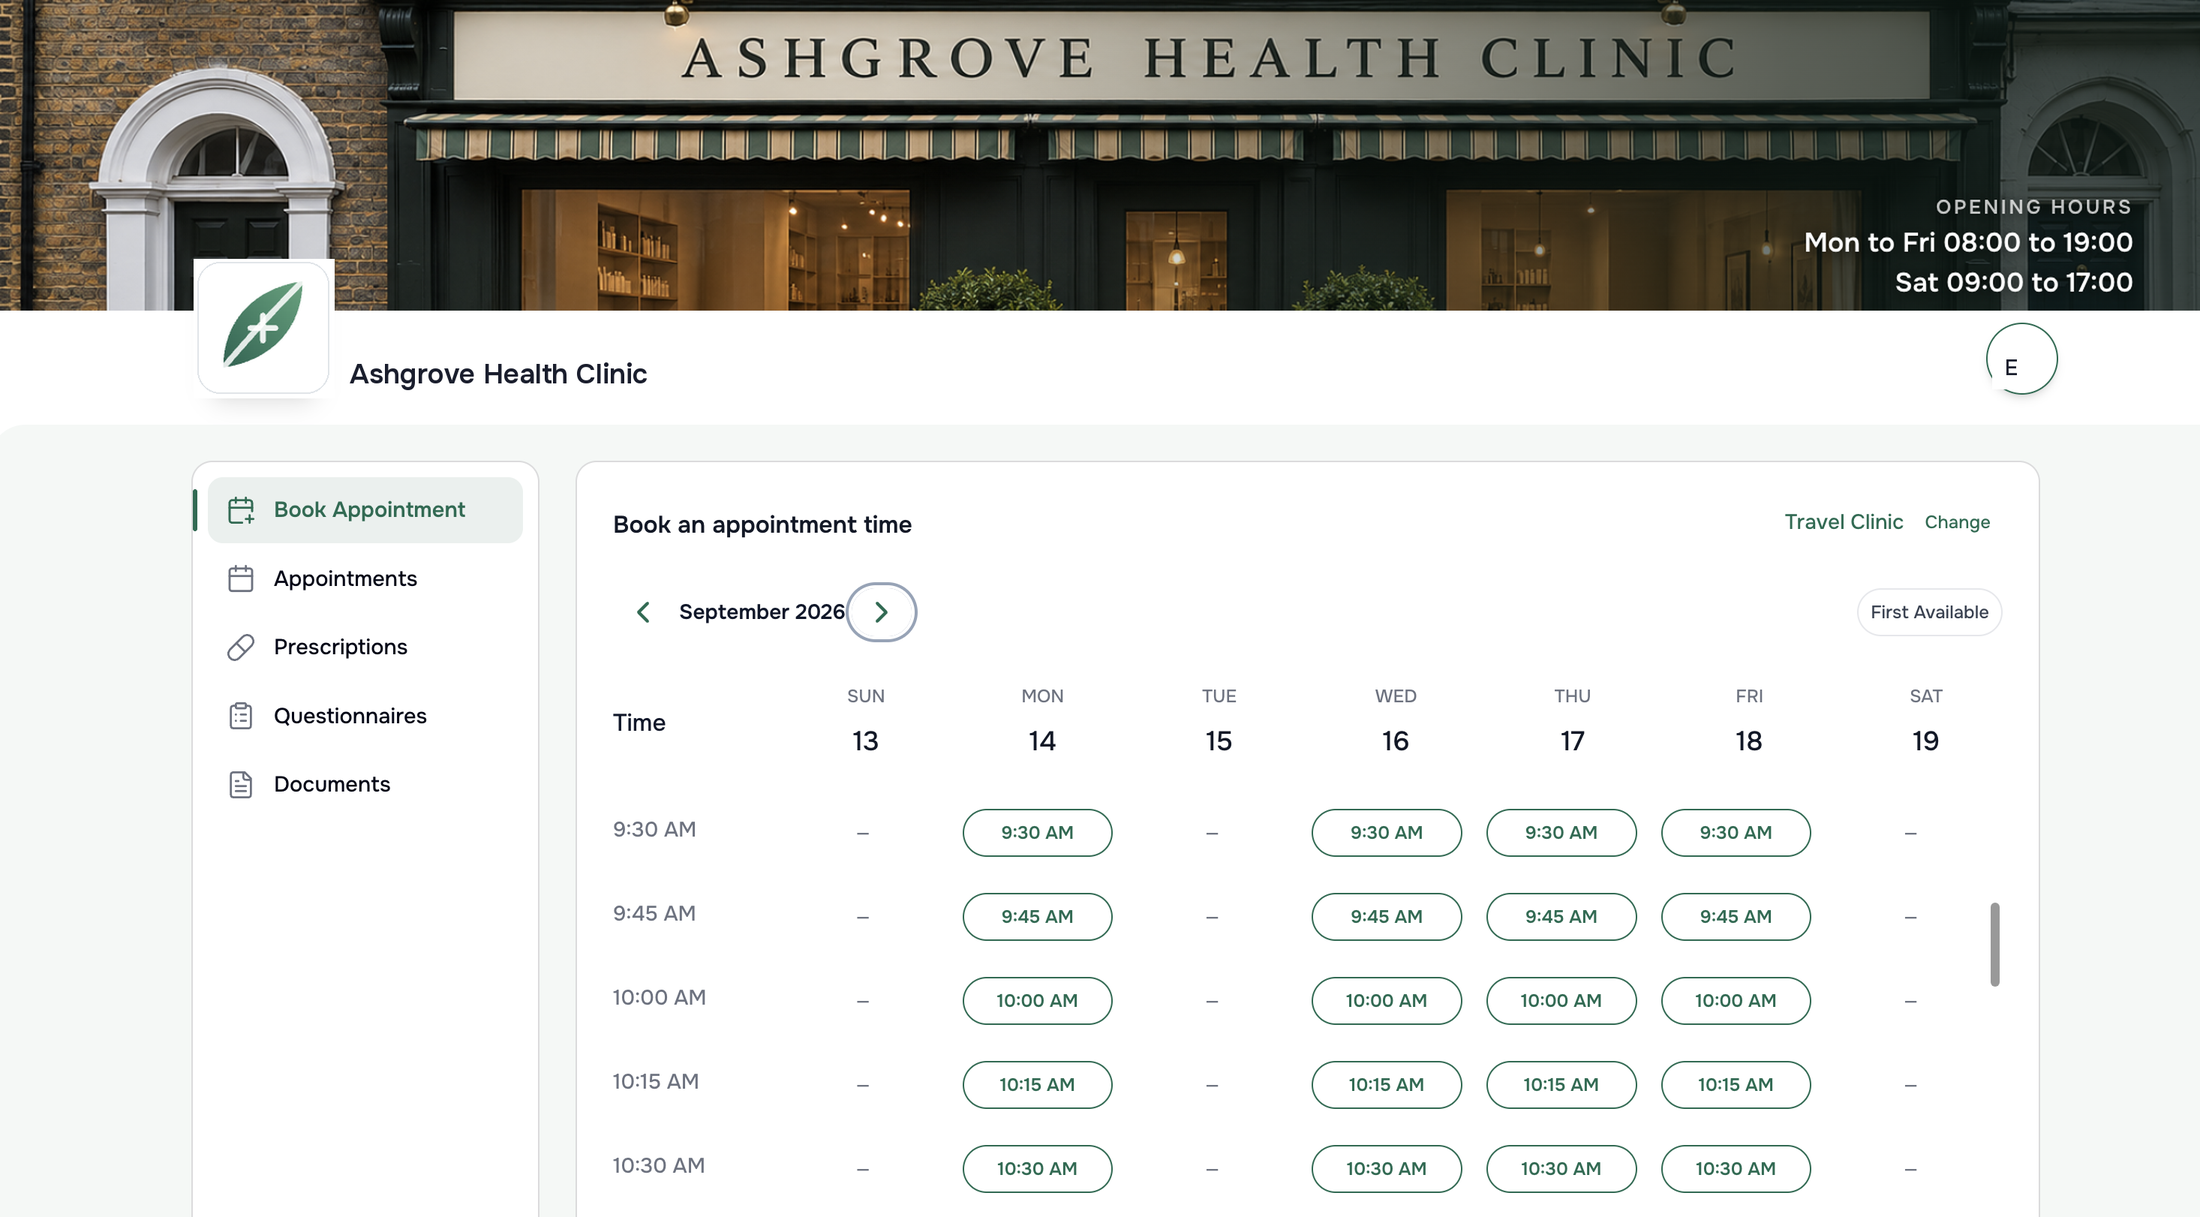This screenshot has height=1217, width=2200.
Task: Reserve Thursday 17 at 10:30 AM slot
Action: pyautogui.click(x=1561, y=1169)
